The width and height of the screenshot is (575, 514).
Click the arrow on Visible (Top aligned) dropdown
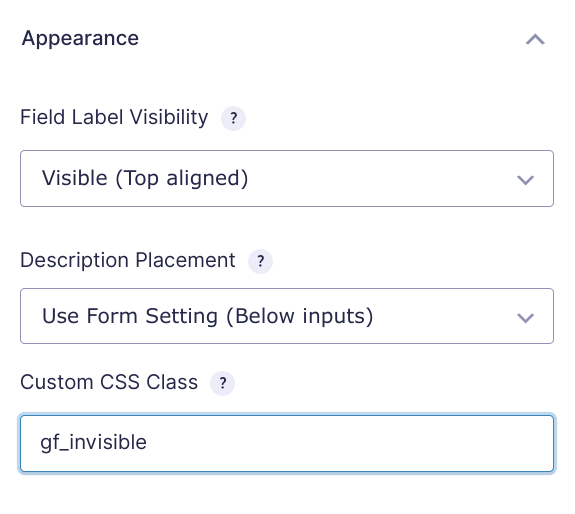tap(525, 180)
